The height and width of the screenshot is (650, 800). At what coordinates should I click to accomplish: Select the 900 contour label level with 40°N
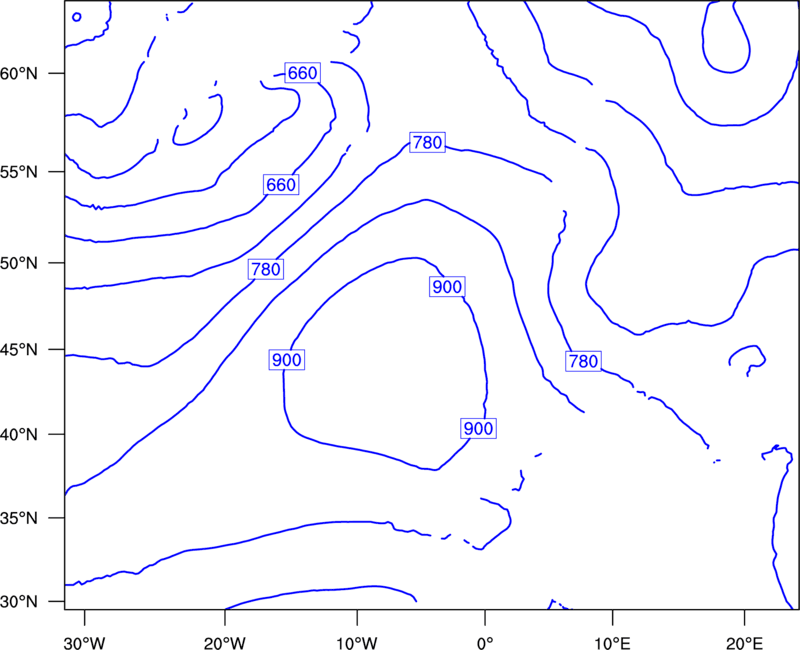pyautogui.click(x=478, y=428)
